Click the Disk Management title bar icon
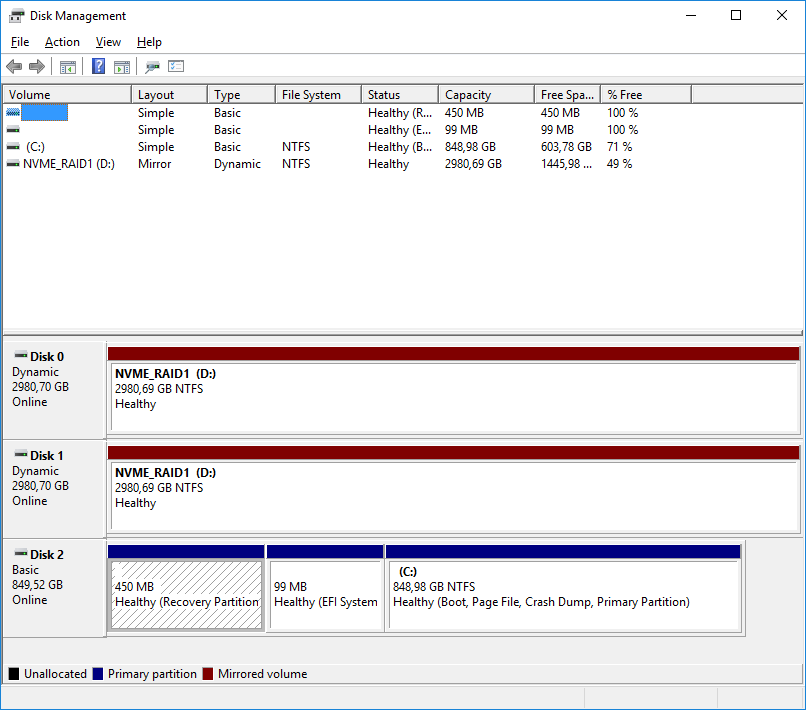Screen dimensions: 806x710 coord(16,16)
